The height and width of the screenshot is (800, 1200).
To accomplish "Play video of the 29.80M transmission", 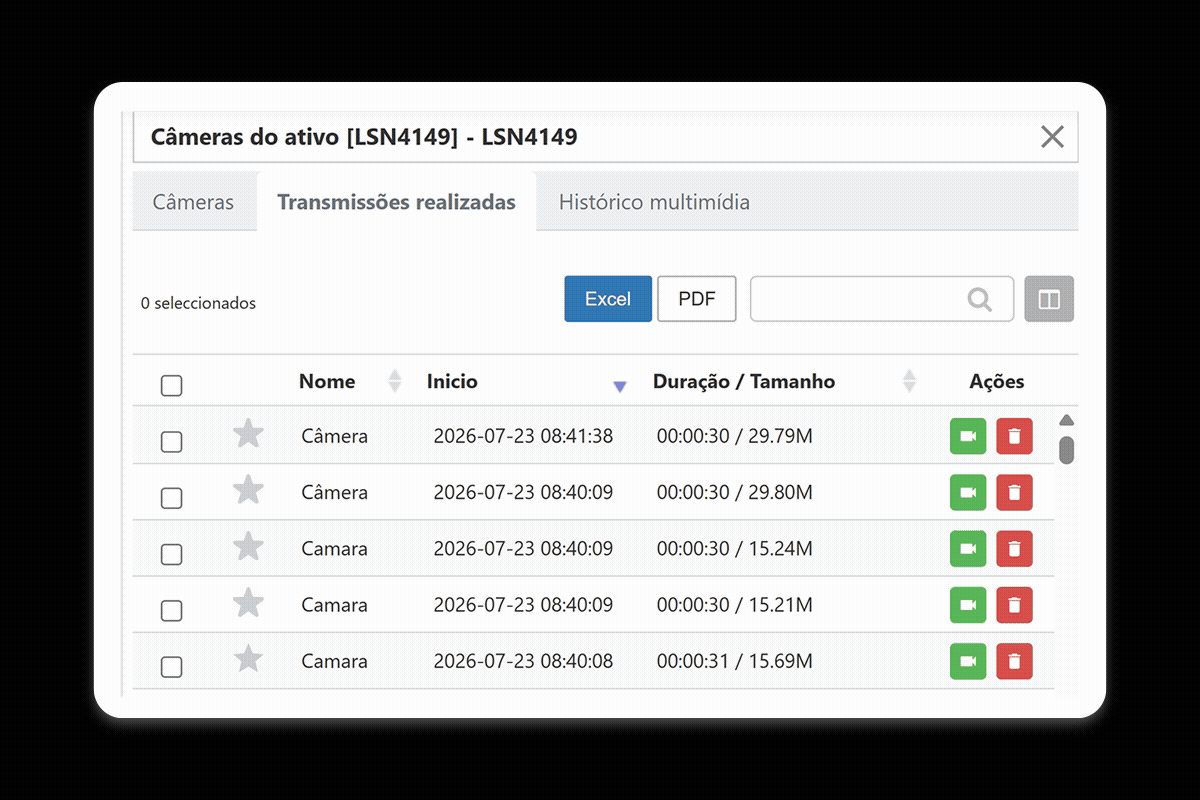I will click(968, 492).
